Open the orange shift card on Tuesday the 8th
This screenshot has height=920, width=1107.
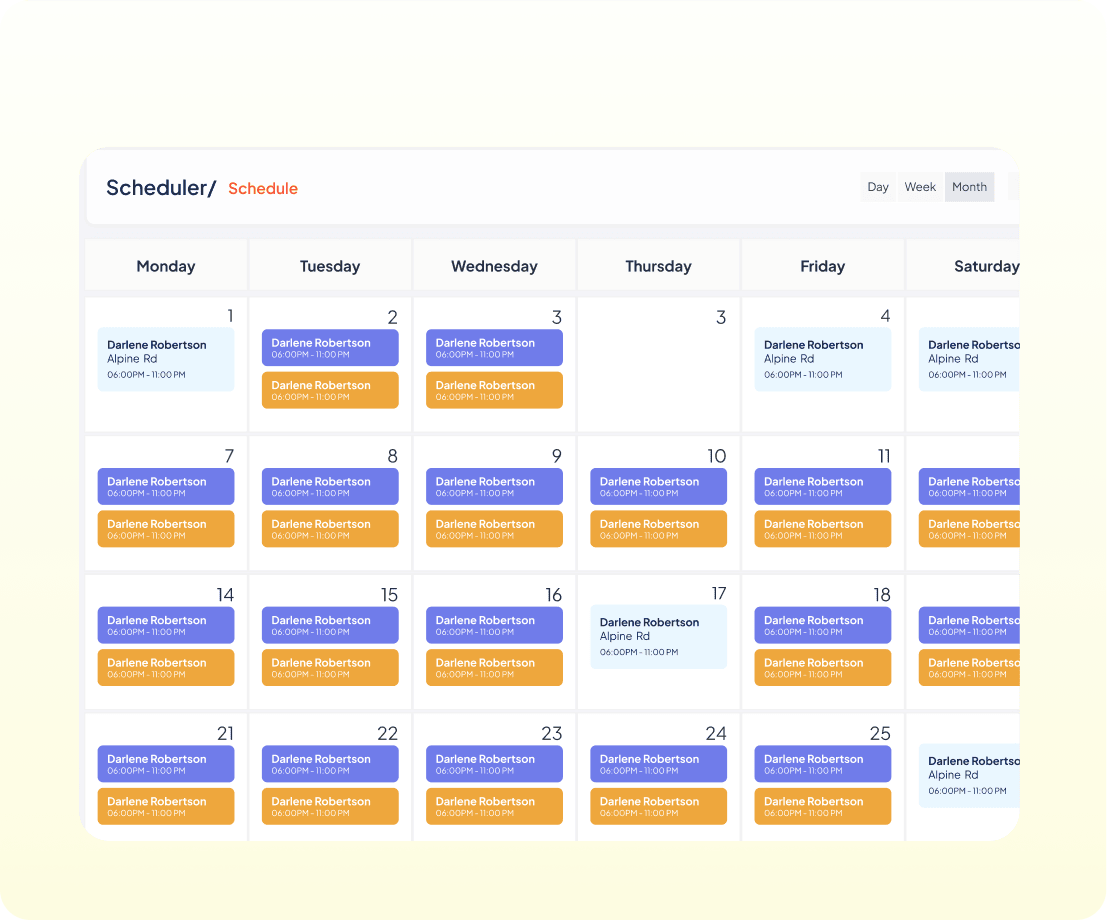pos(330,529)
